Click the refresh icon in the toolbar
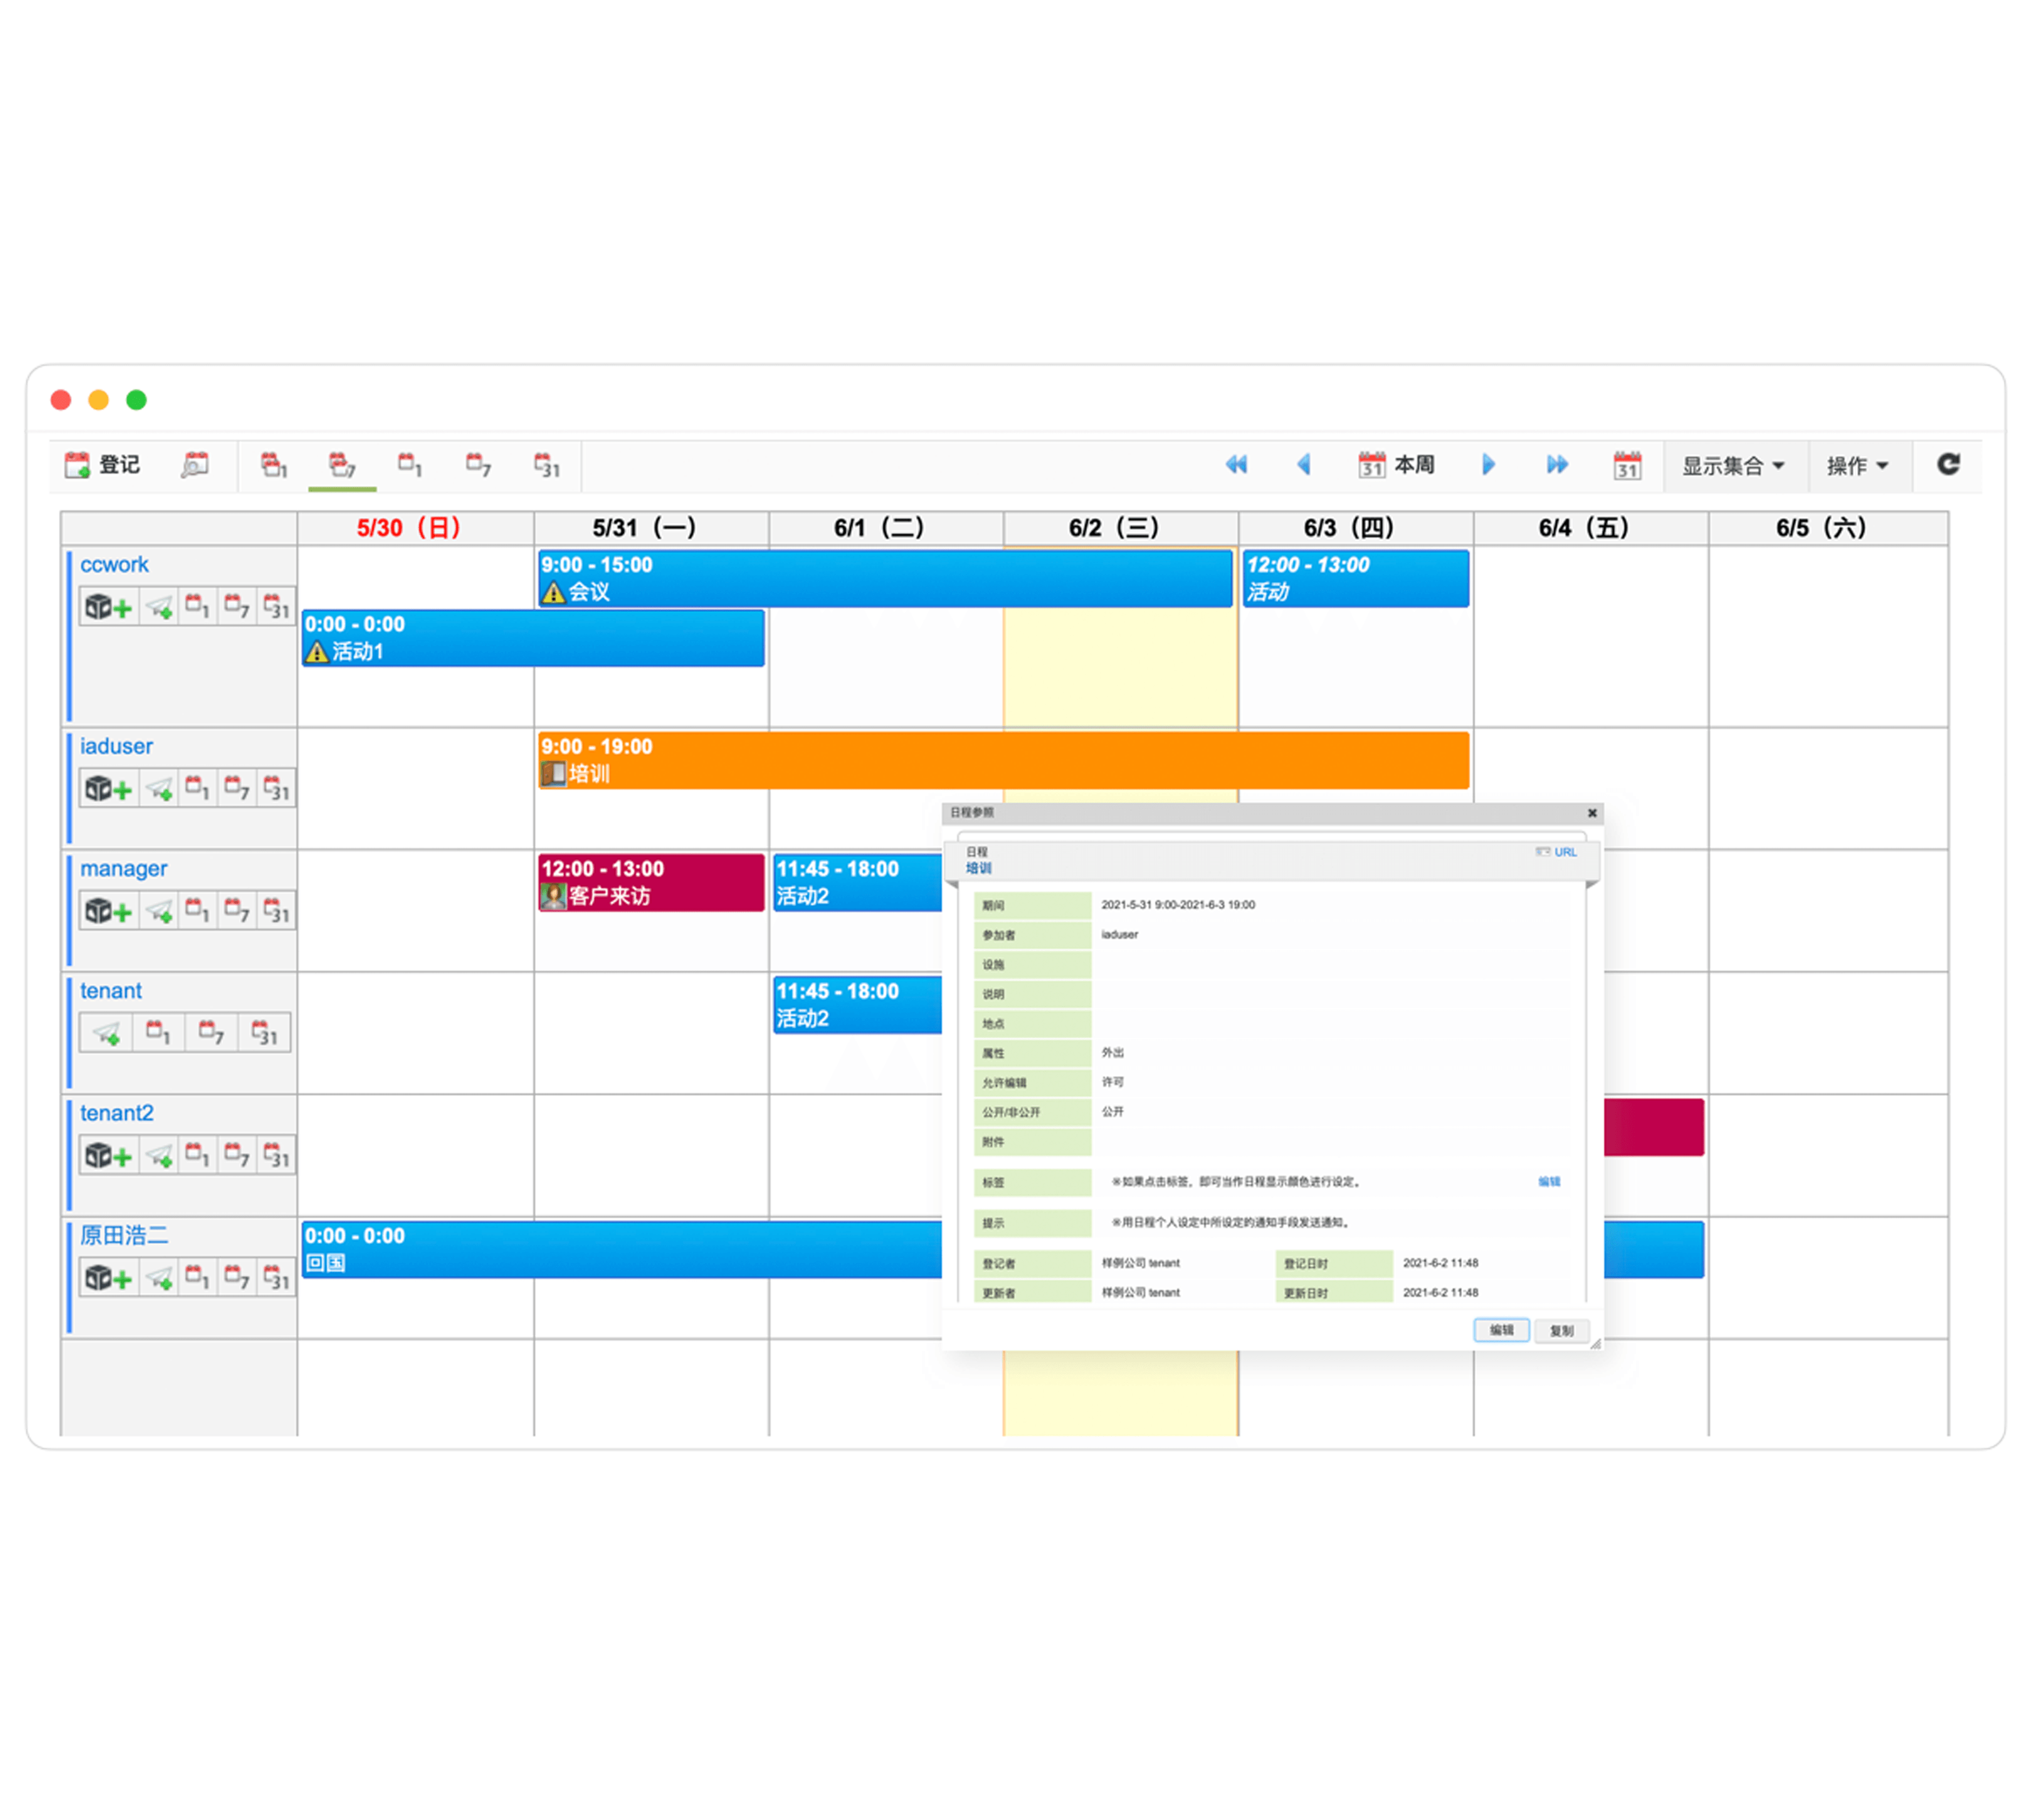 point(1947,464)
